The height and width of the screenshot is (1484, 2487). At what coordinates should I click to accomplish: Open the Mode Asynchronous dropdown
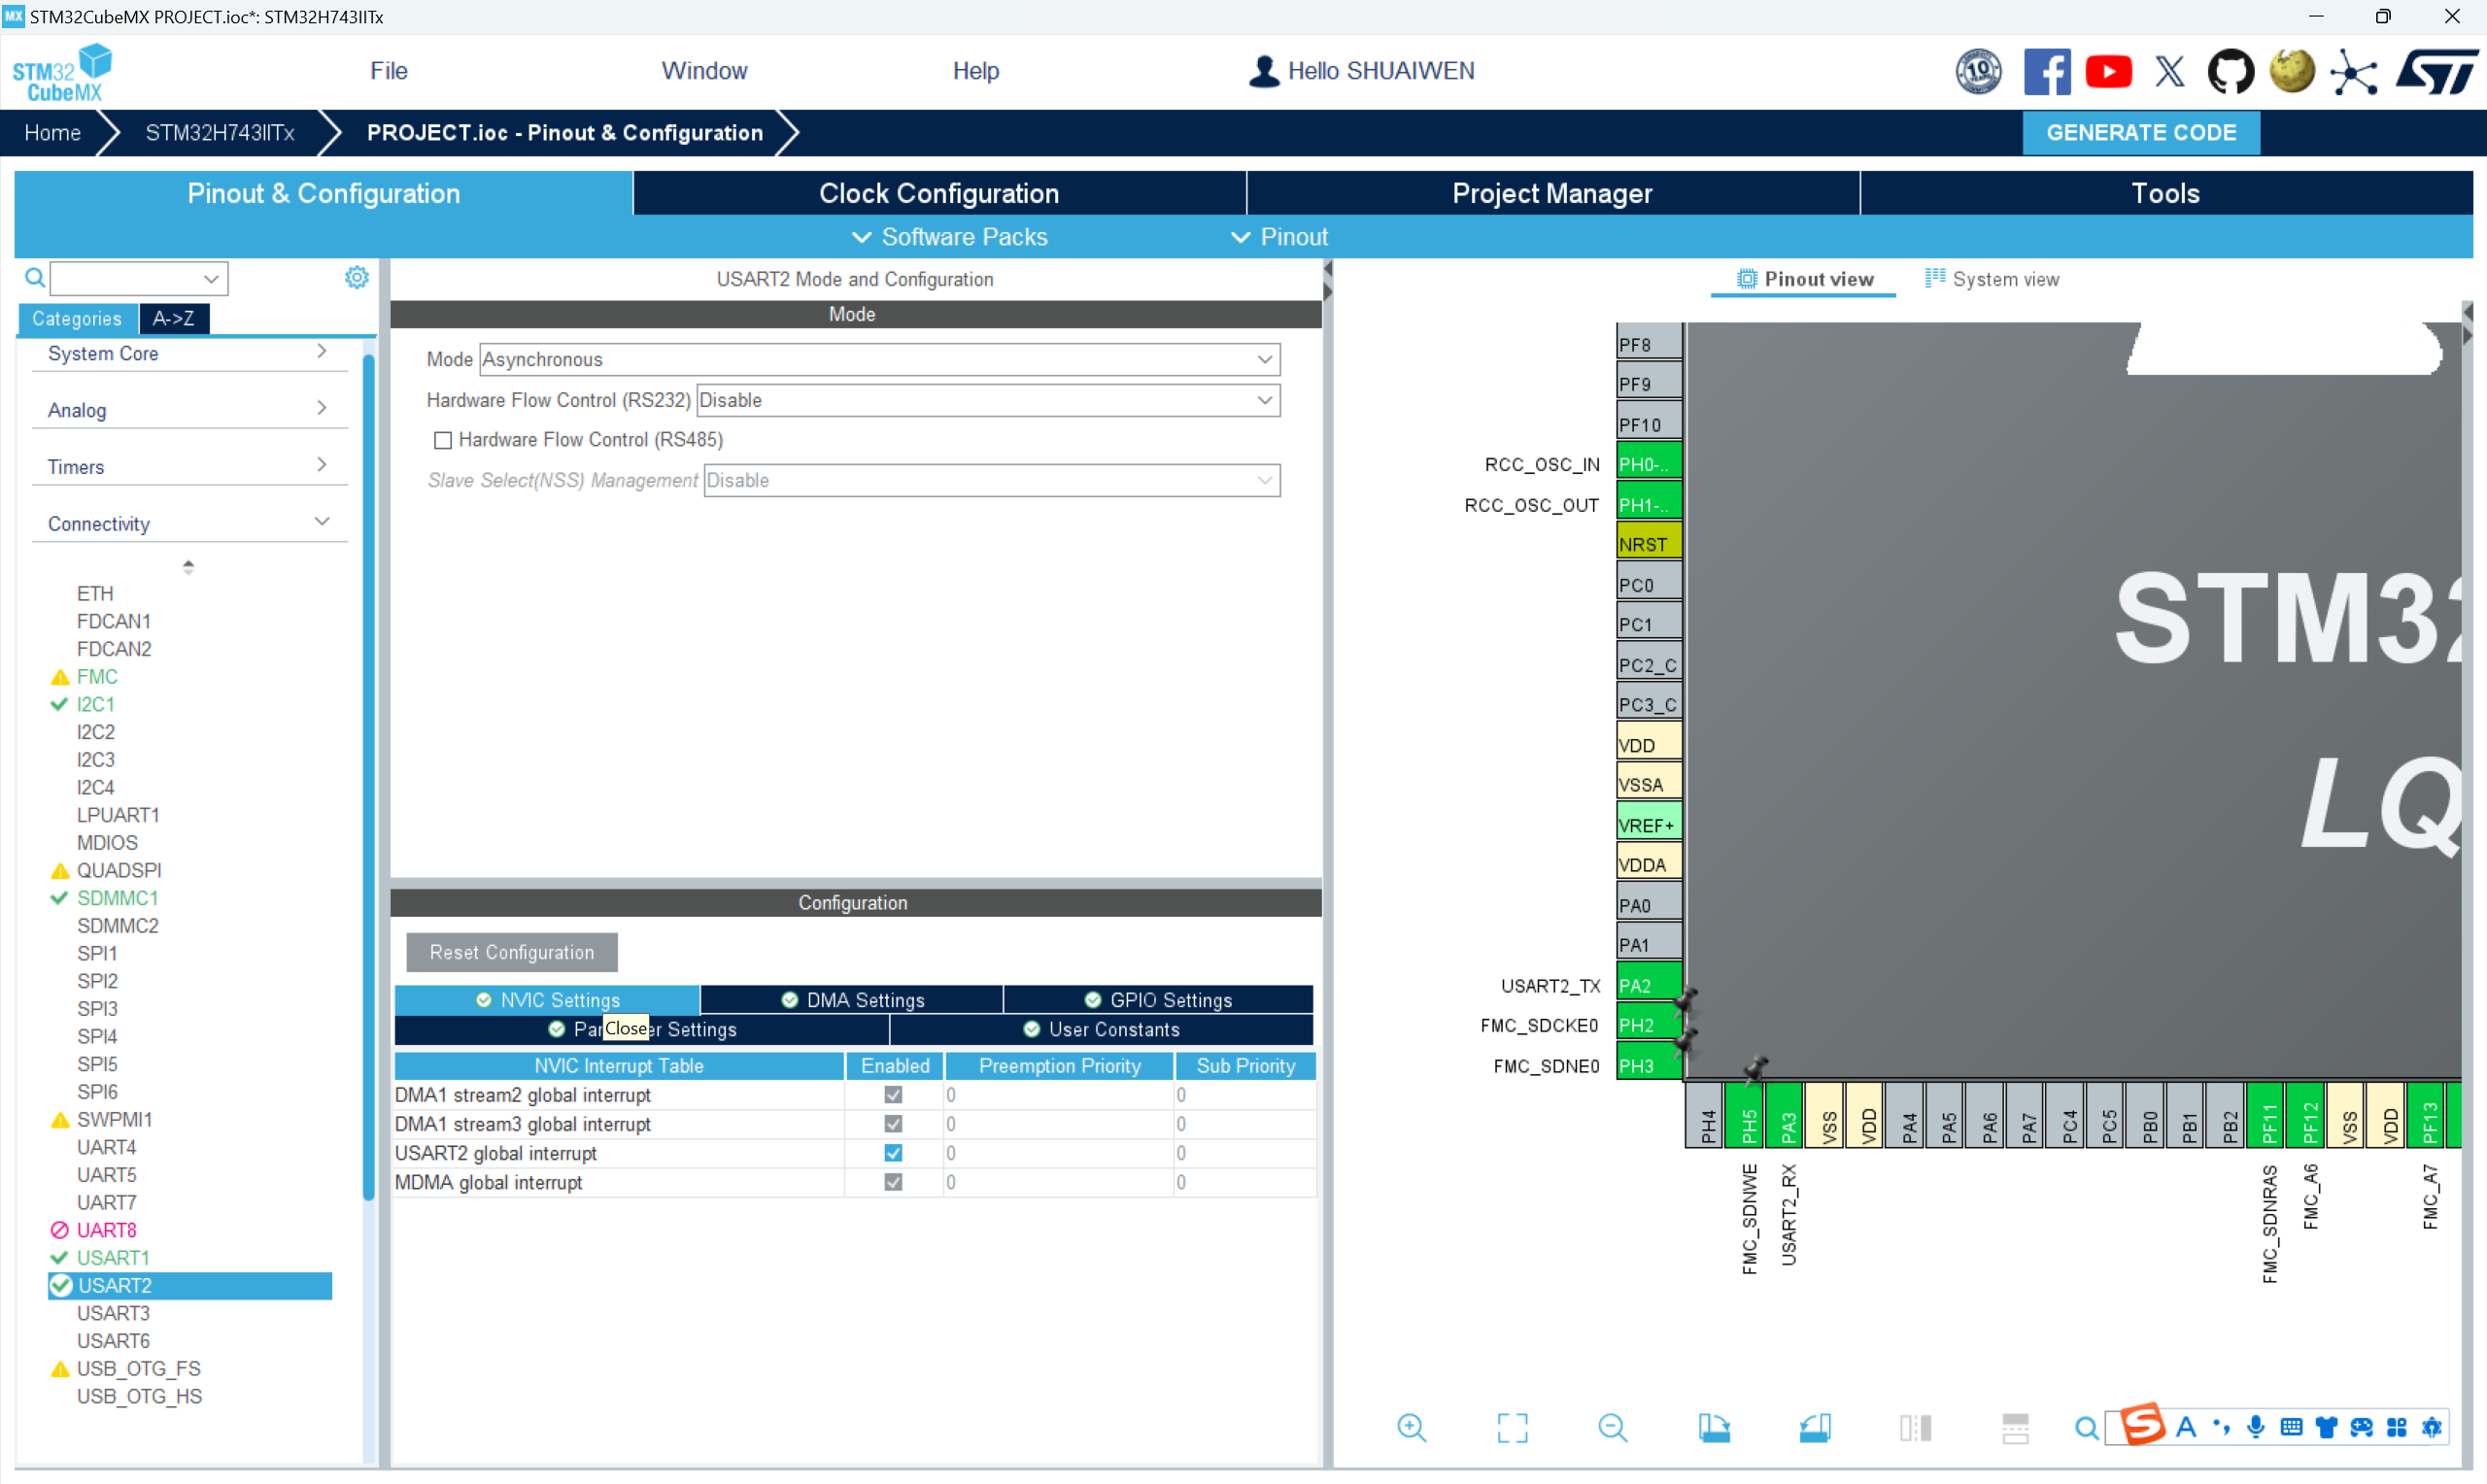(x=879, y=359)
